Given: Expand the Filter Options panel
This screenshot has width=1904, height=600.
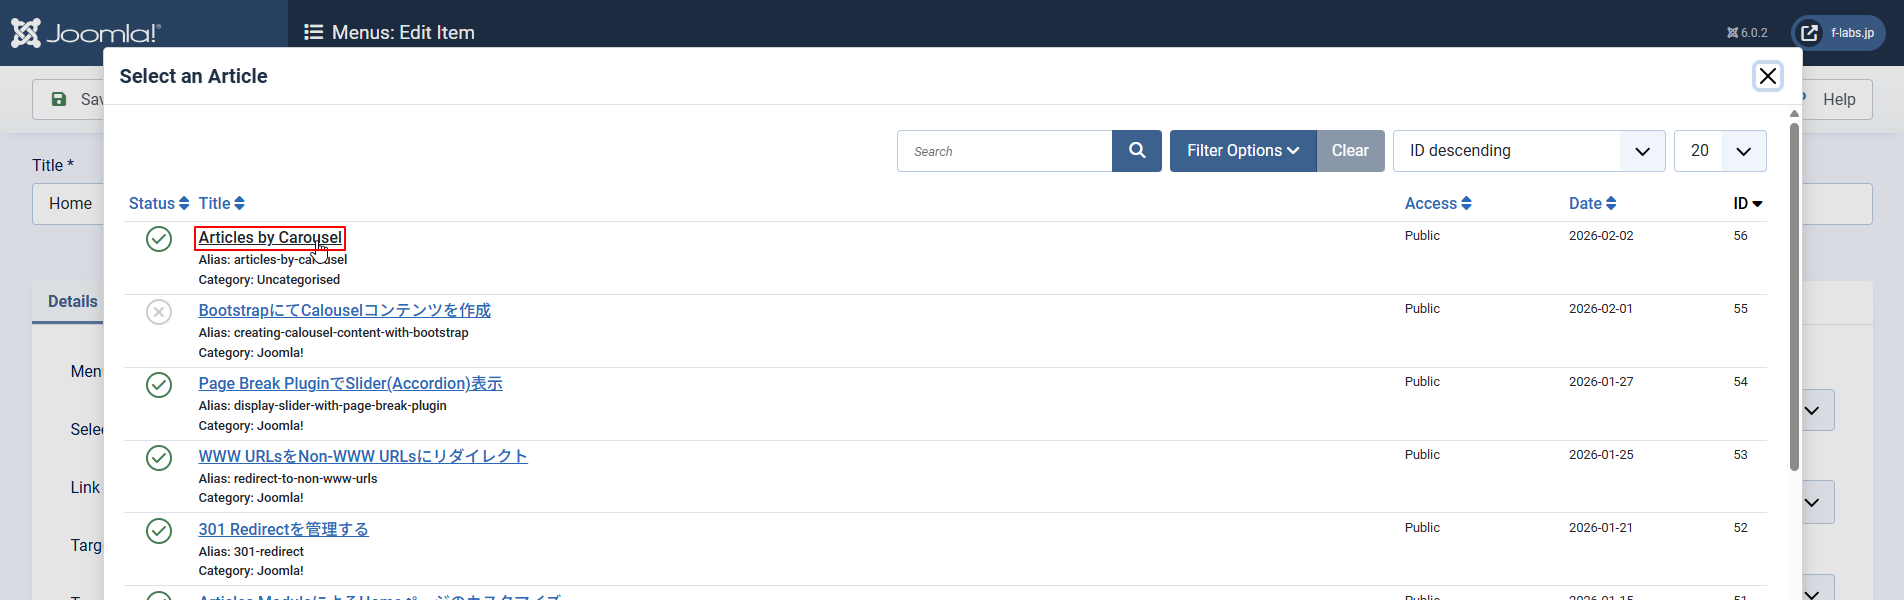Looking at the screenshot, I should click(x=1242, y=151).
